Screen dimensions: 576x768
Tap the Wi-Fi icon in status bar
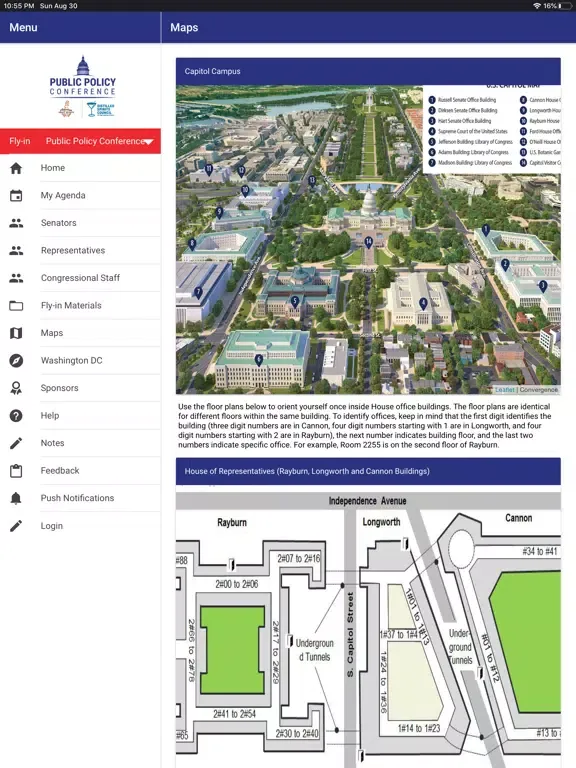click(x=537, y=6)
